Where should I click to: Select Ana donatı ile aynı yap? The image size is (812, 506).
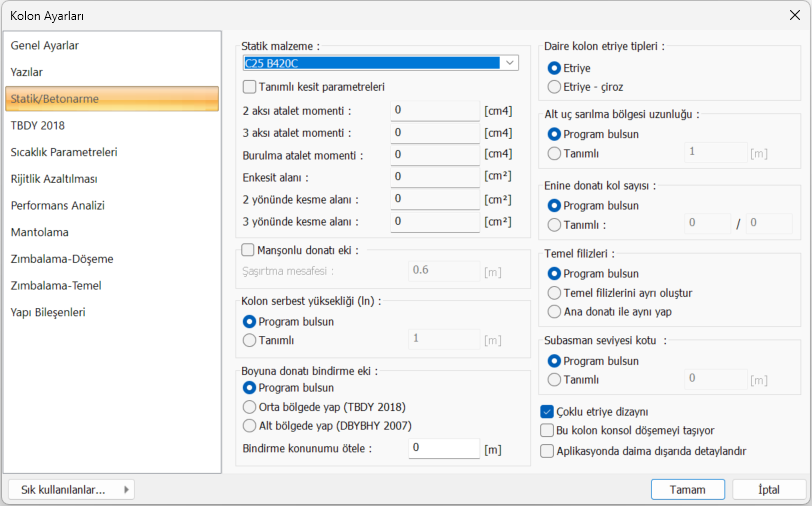pyautogui.click(x=555, y=312)
